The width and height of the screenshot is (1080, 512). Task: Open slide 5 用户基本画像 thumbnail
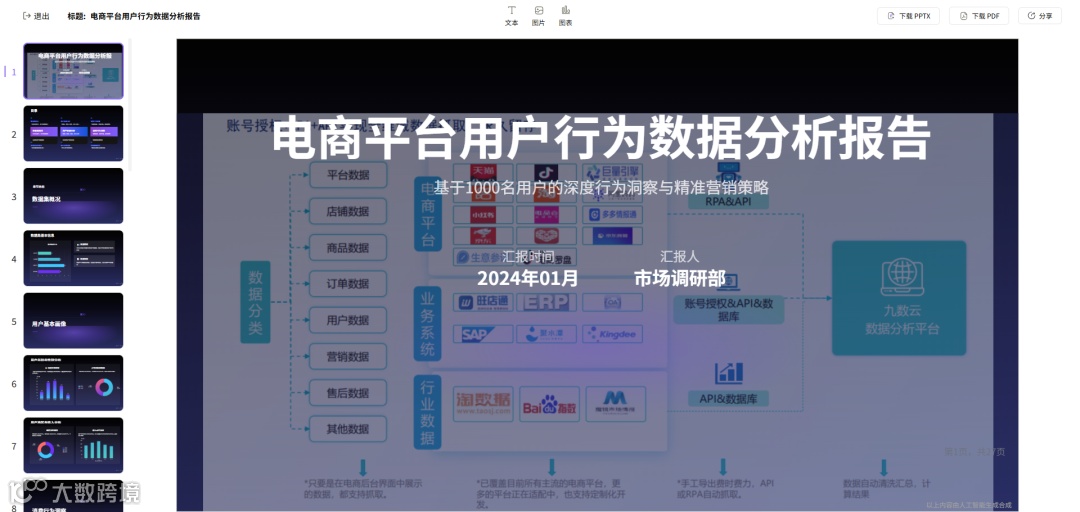pyautogui.click(x=73, y=320)
